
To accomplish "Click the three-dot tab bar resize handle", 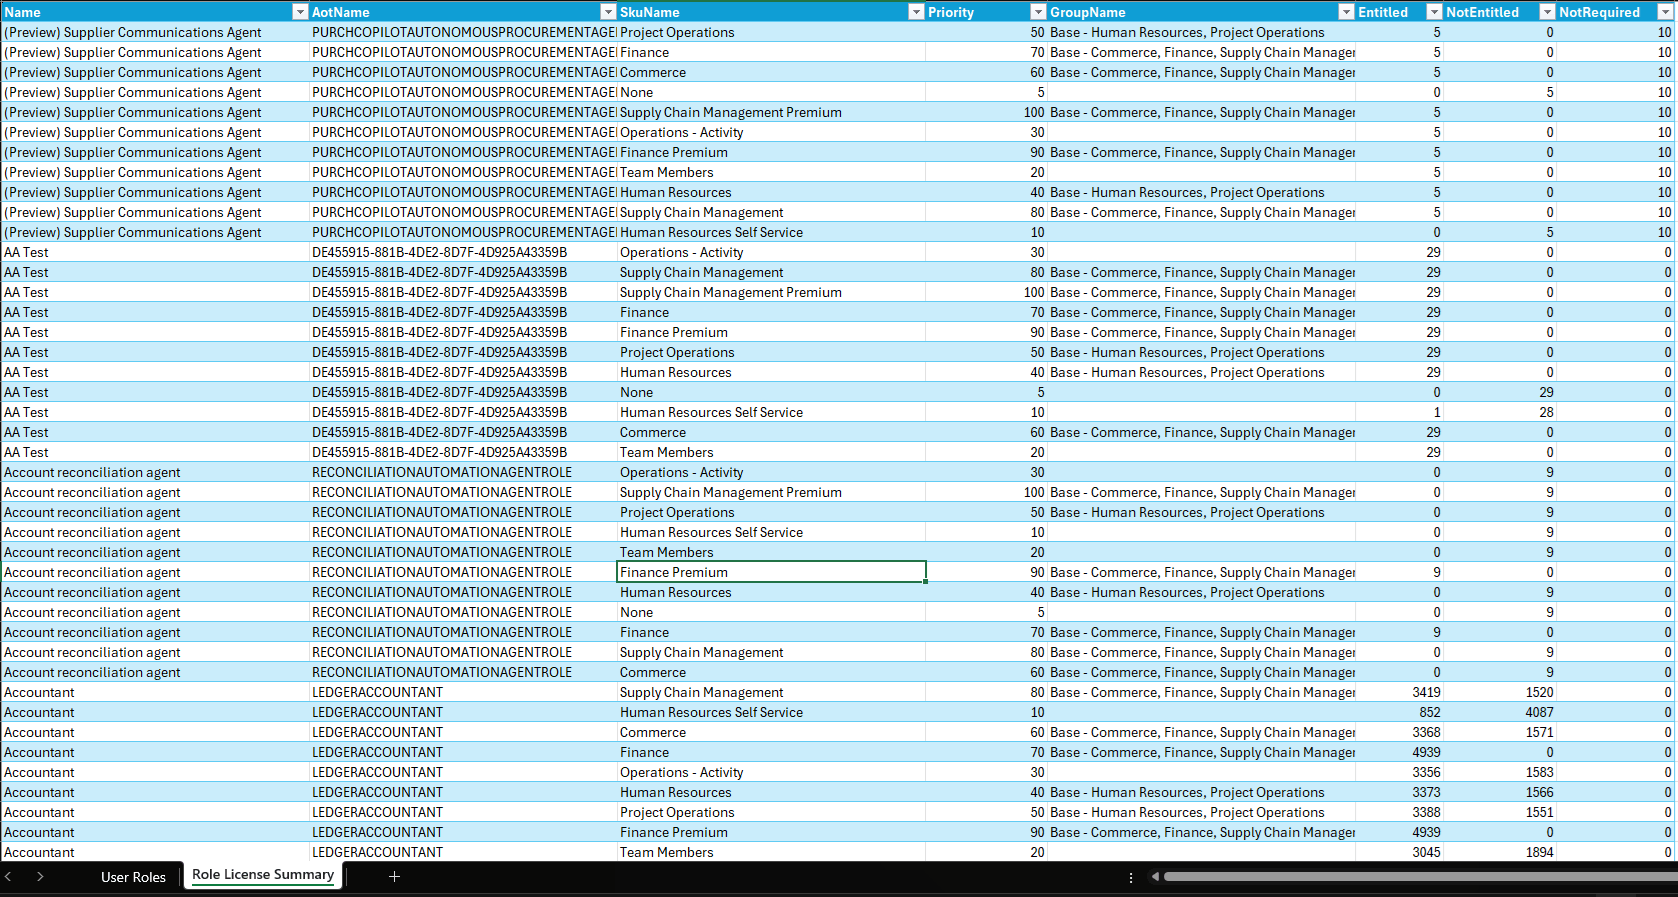I will (x=1131, y=878).
